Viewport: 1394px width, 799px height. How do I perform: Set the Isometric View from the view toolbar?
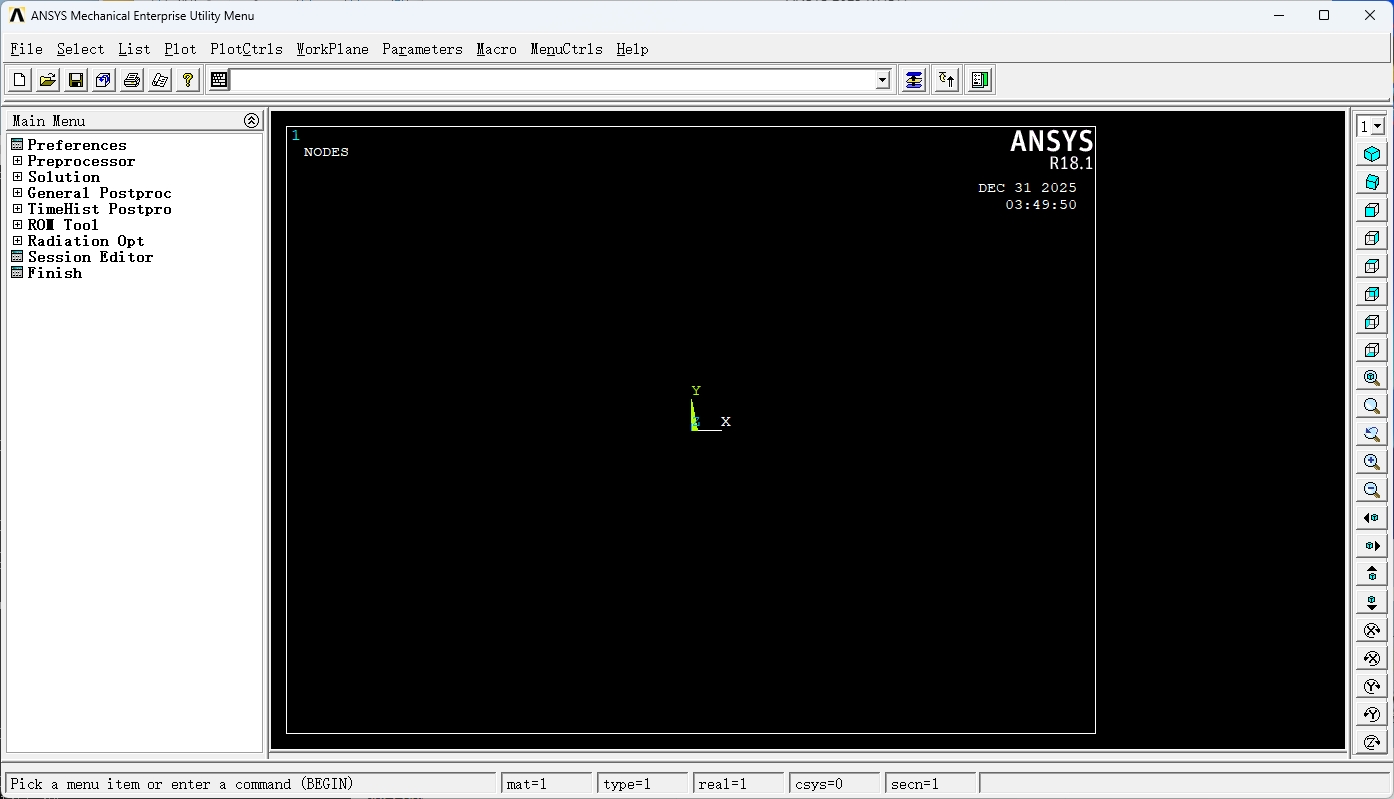pos(1371,154)
